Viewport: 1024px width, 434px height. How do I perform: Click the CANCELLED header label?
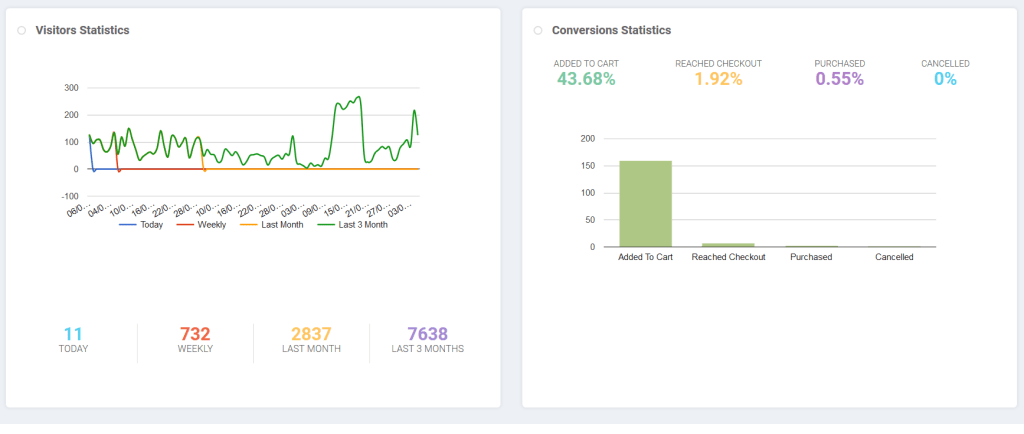pos(946,64)
